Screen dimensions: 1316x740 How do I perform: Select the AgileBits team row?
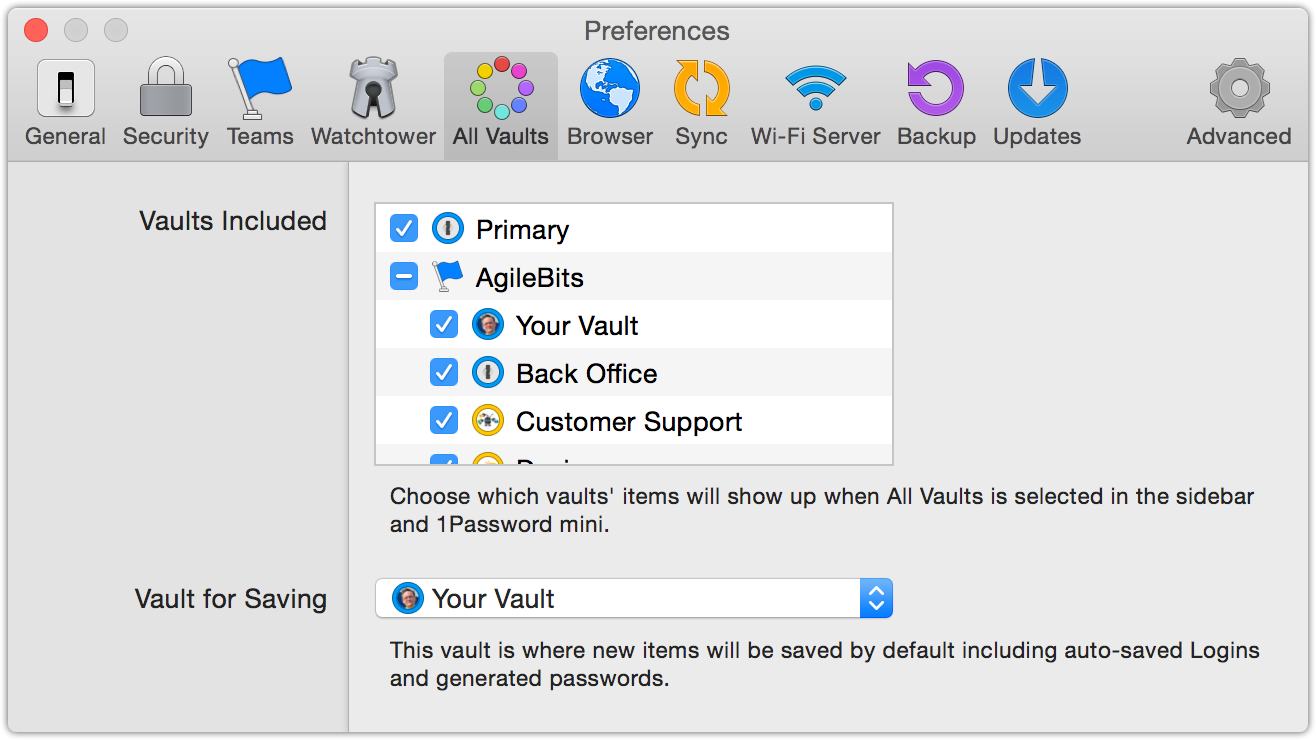click(530, 278)
